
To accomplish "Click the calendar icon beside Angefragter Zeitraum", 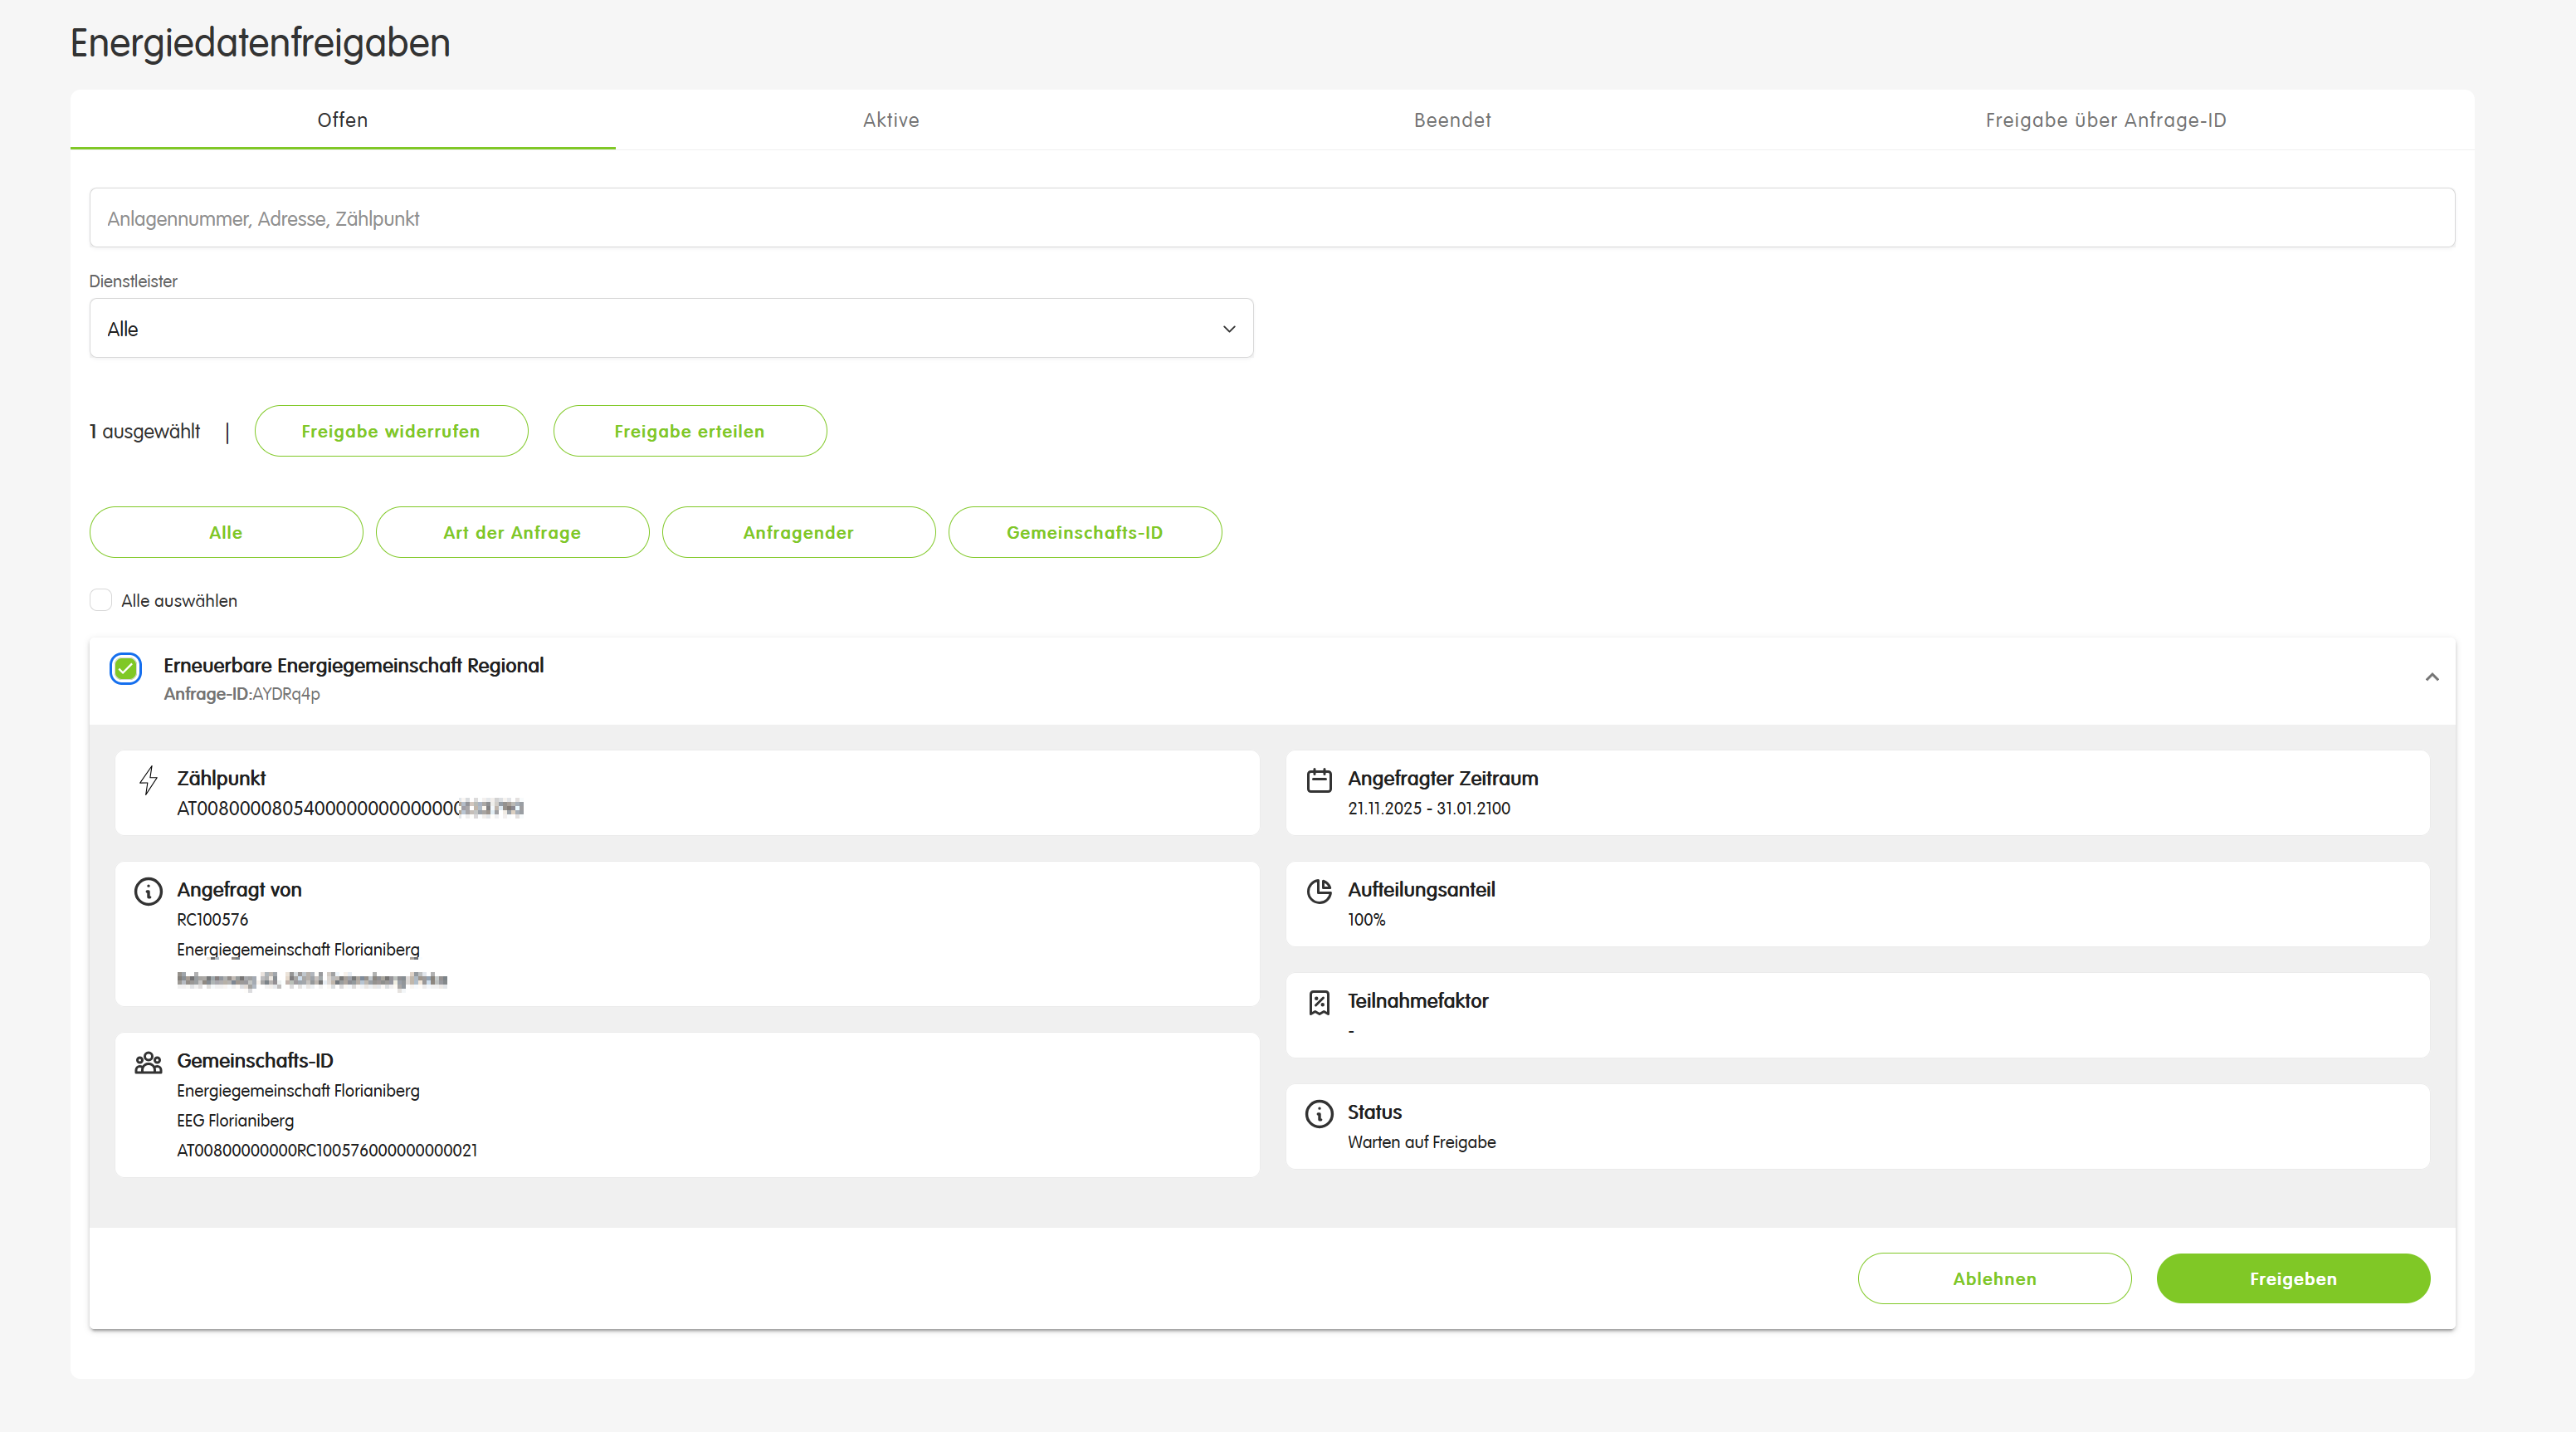I will (x=1319, y=780).
